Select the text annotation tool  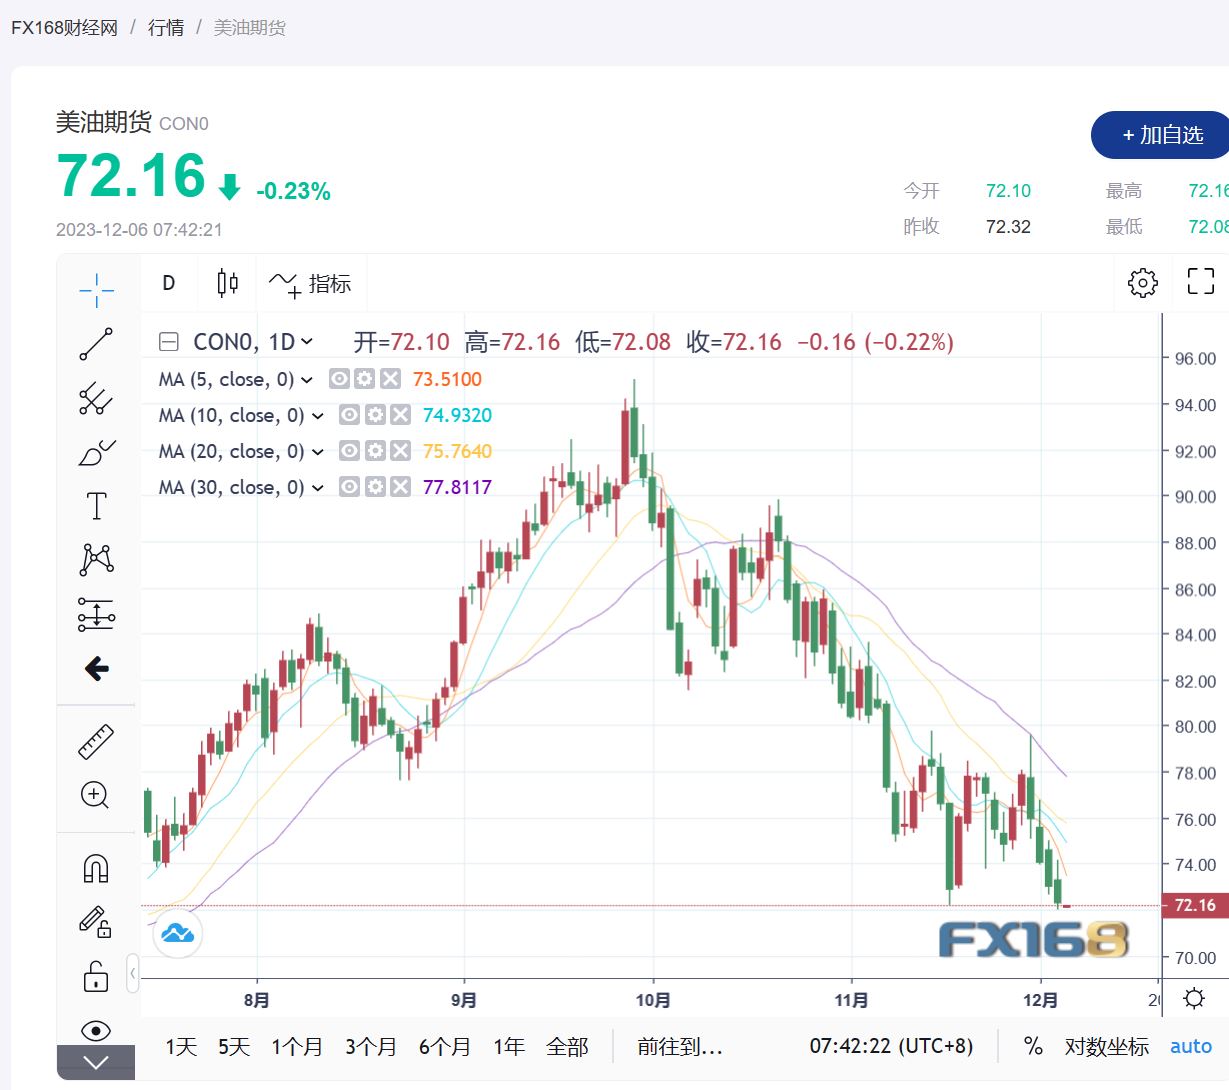[x=96, y=506]
